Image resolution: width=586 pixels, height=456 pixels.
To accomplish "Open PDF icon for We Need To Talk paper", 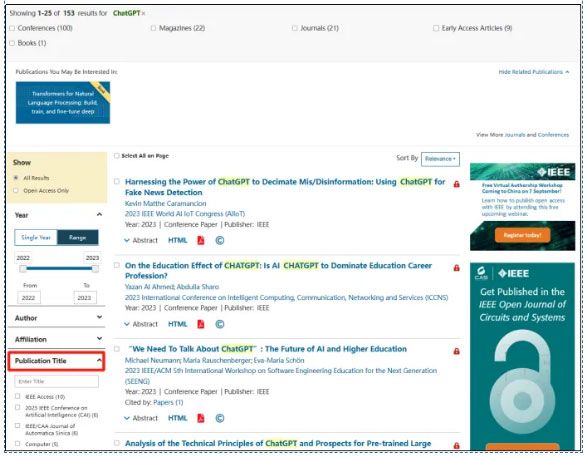I will coord(201,418).
